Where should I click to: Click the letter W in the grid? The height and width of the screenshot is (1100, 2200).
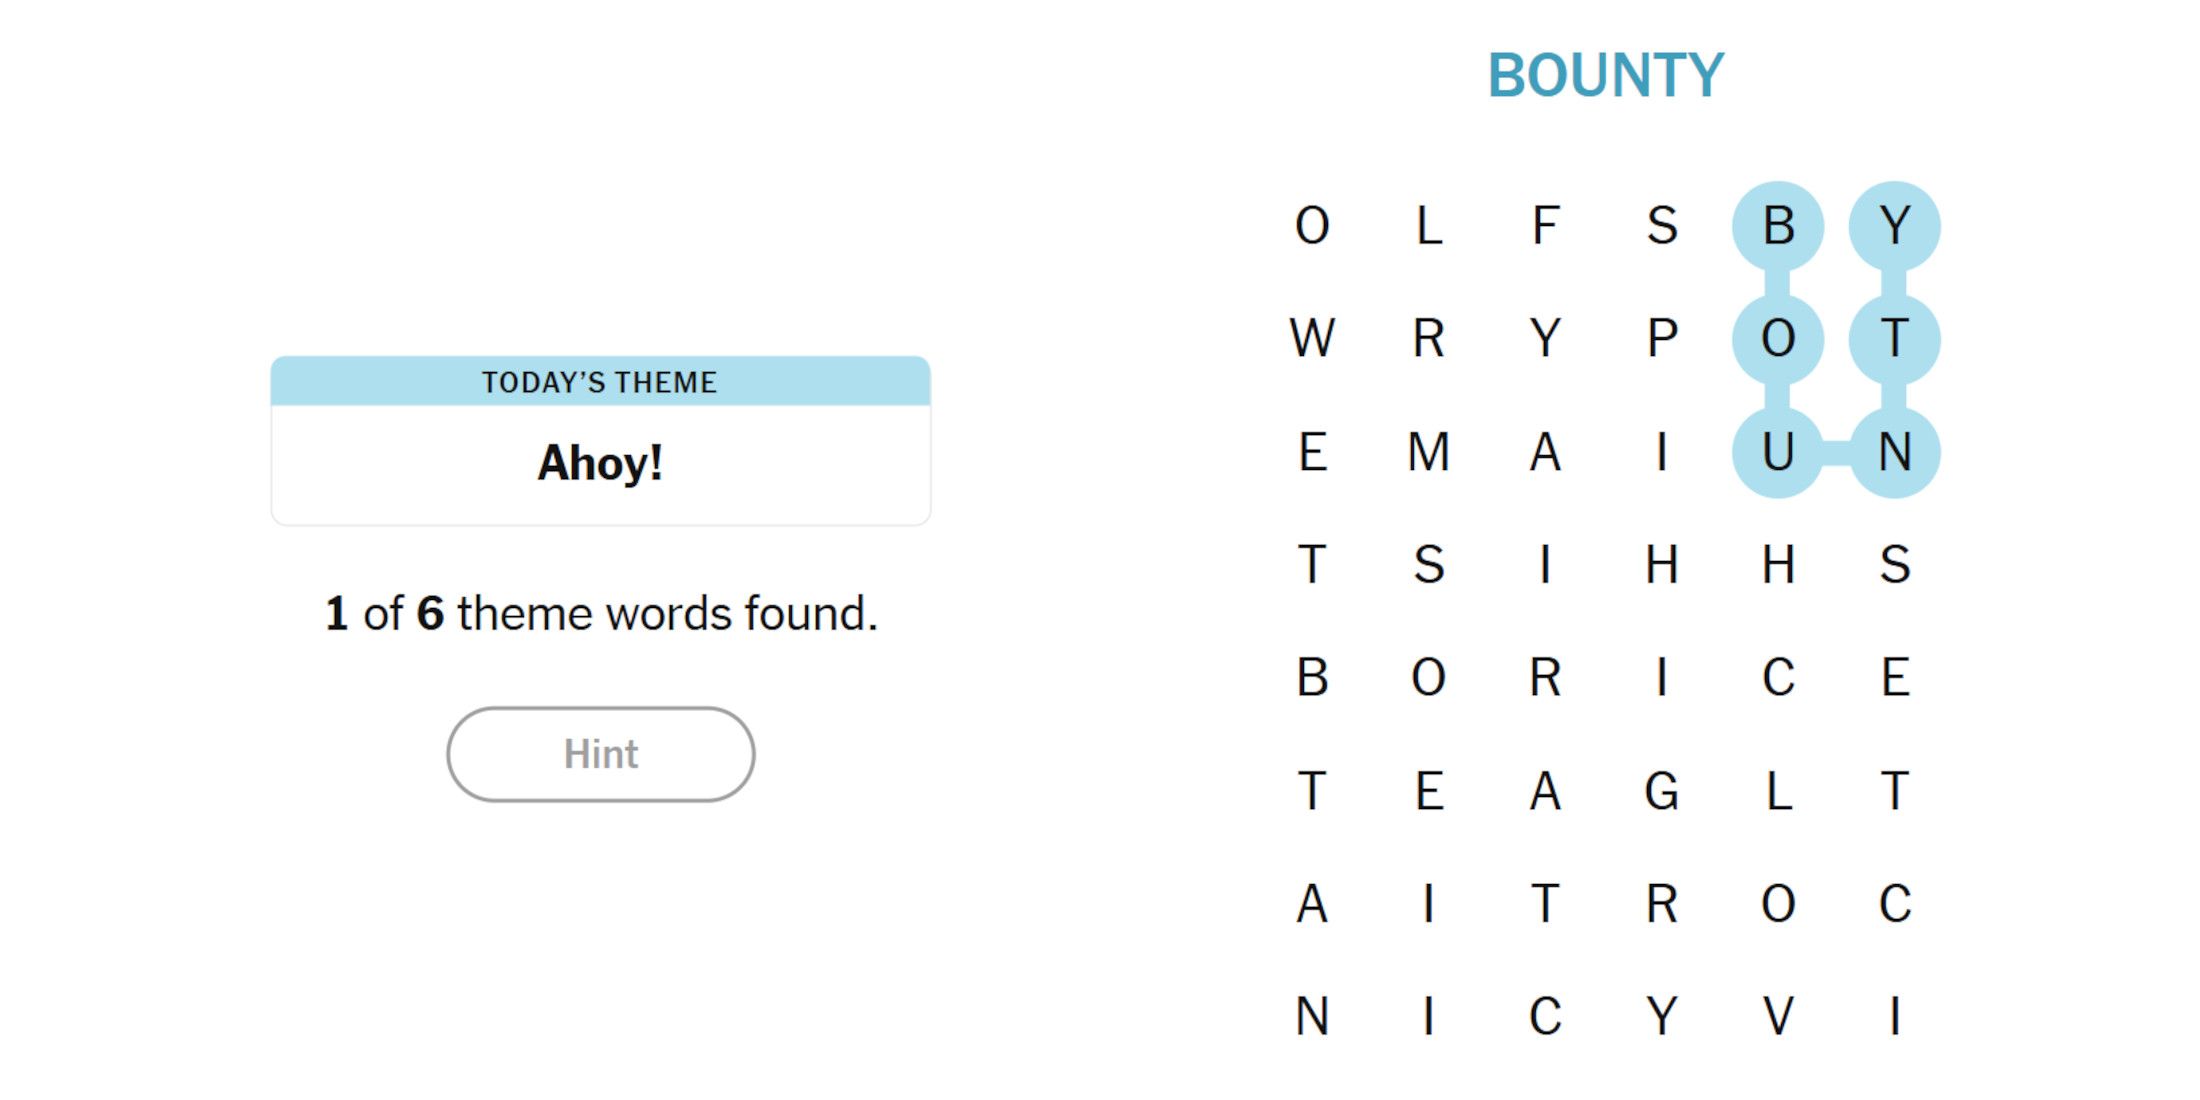pyautogui.click(x=1312, y=339)
